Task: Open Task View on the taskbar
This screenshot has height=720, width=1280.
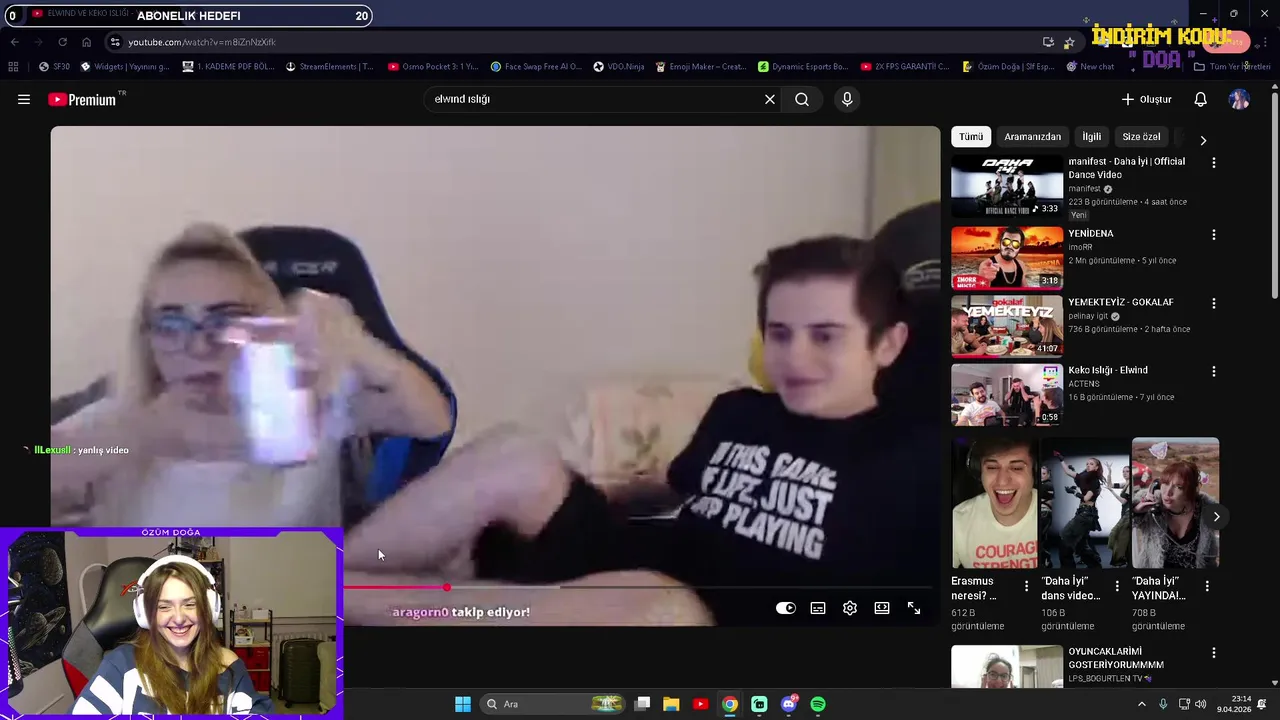Action: point(642,704)
